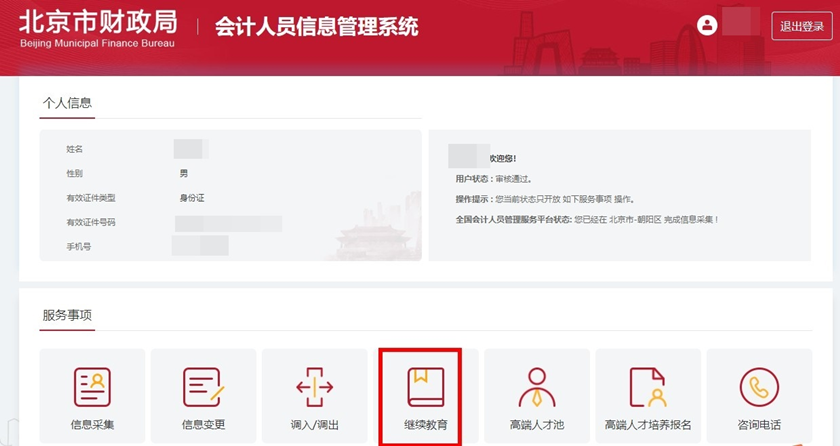840x446 pixels.
Task: Open the 信息变更 edit form icon
Action: pyautogui.click(x=202, y=386)
